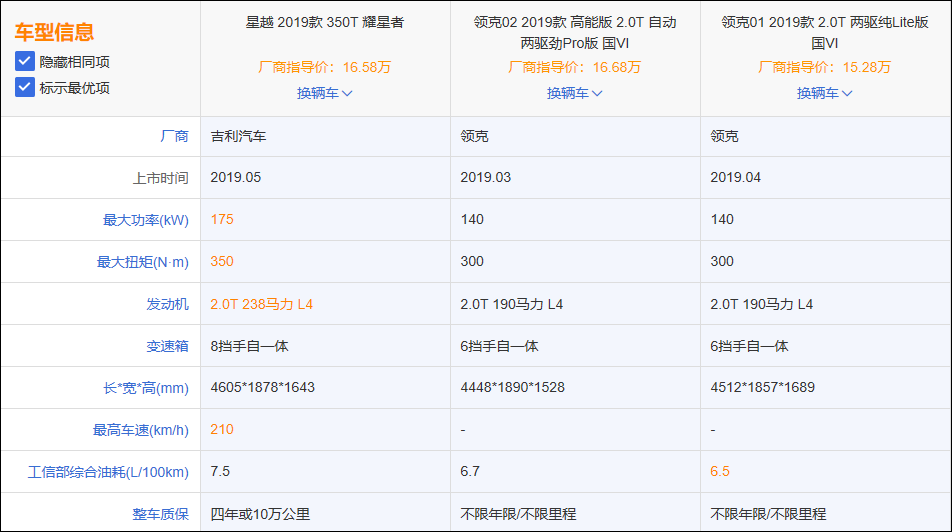The height and width of the screenshot is (532, 952).
Task: Toggle the 隐藏相同项 checkbox
Action: point(25,62)
